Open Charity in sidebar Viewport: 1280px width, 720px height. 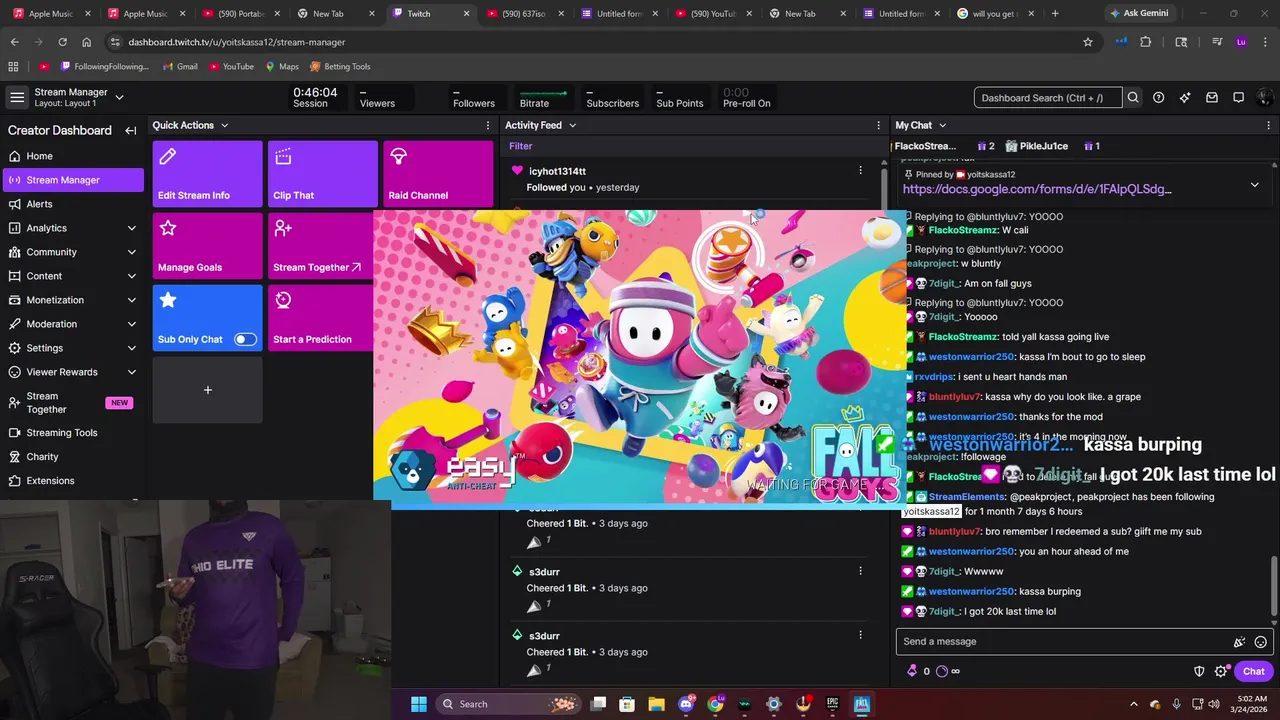point(72,457)
